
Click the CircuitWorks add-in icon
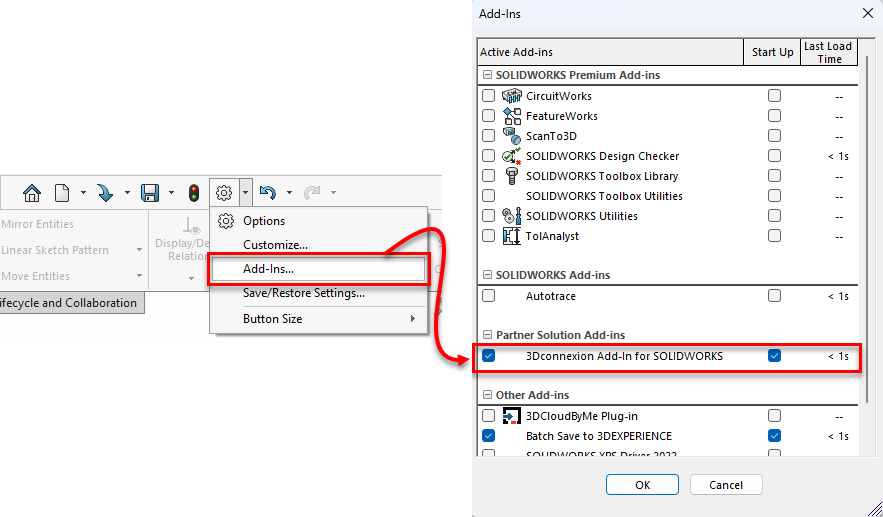point(511,96)
